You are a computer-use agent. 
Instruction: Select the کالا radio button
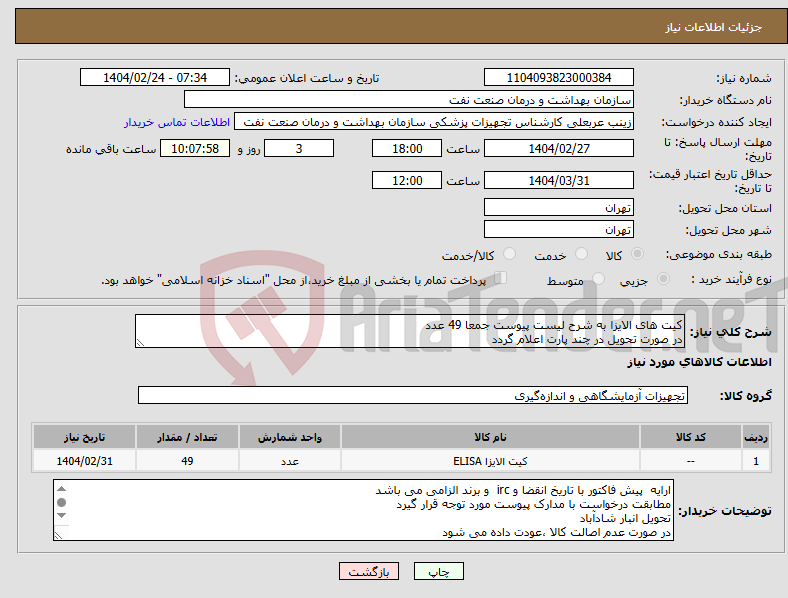[x=637, y=254]
